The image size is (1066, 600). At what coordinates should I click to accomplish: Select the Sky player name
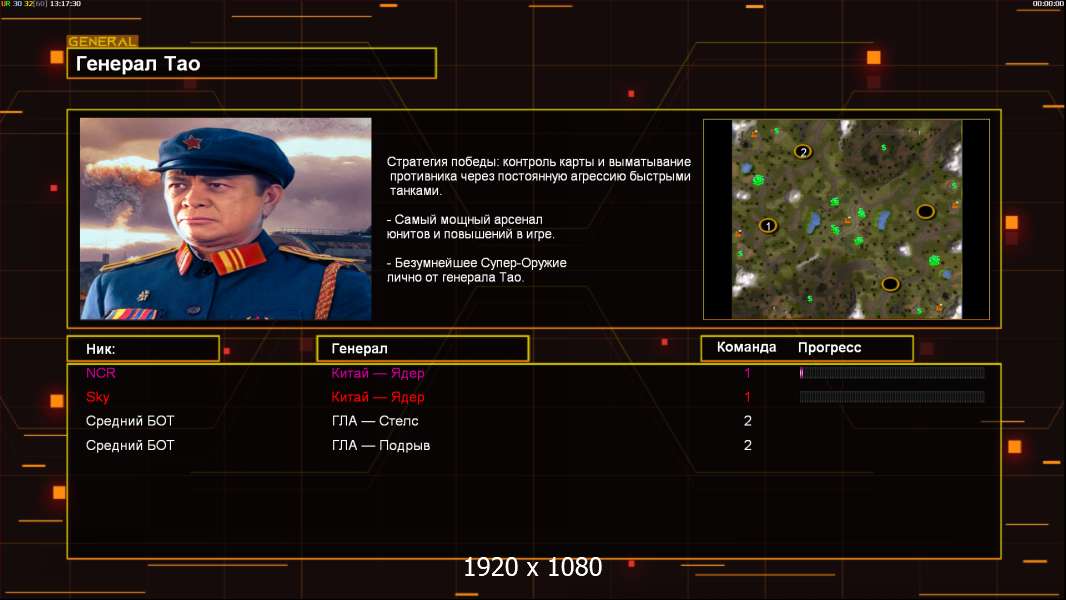click(97, 397)
